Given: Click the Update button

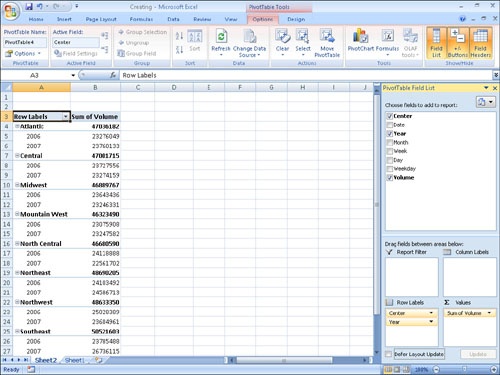Looking at the screenshot, I should [478, 354].
